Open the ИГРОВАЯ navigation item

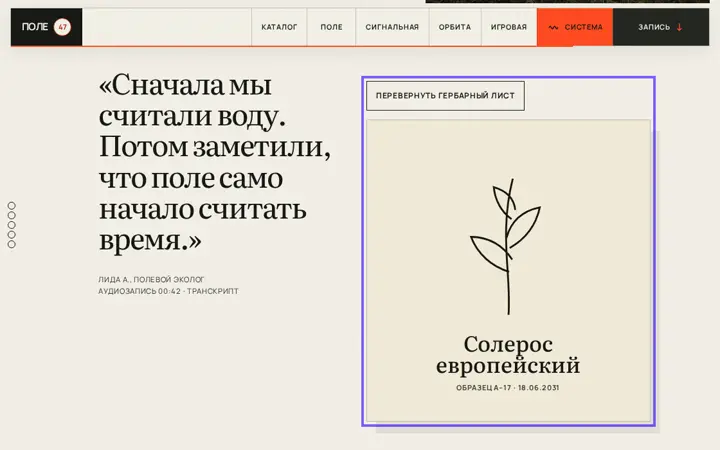509,27
